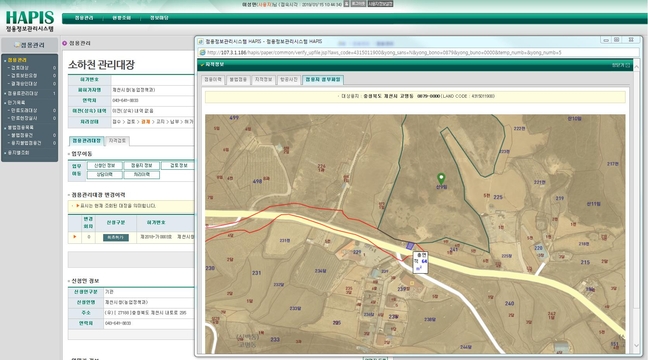Screen dimensions: 648x360
Task: Open the 현황조회 top menu
Action: (122, 18)
